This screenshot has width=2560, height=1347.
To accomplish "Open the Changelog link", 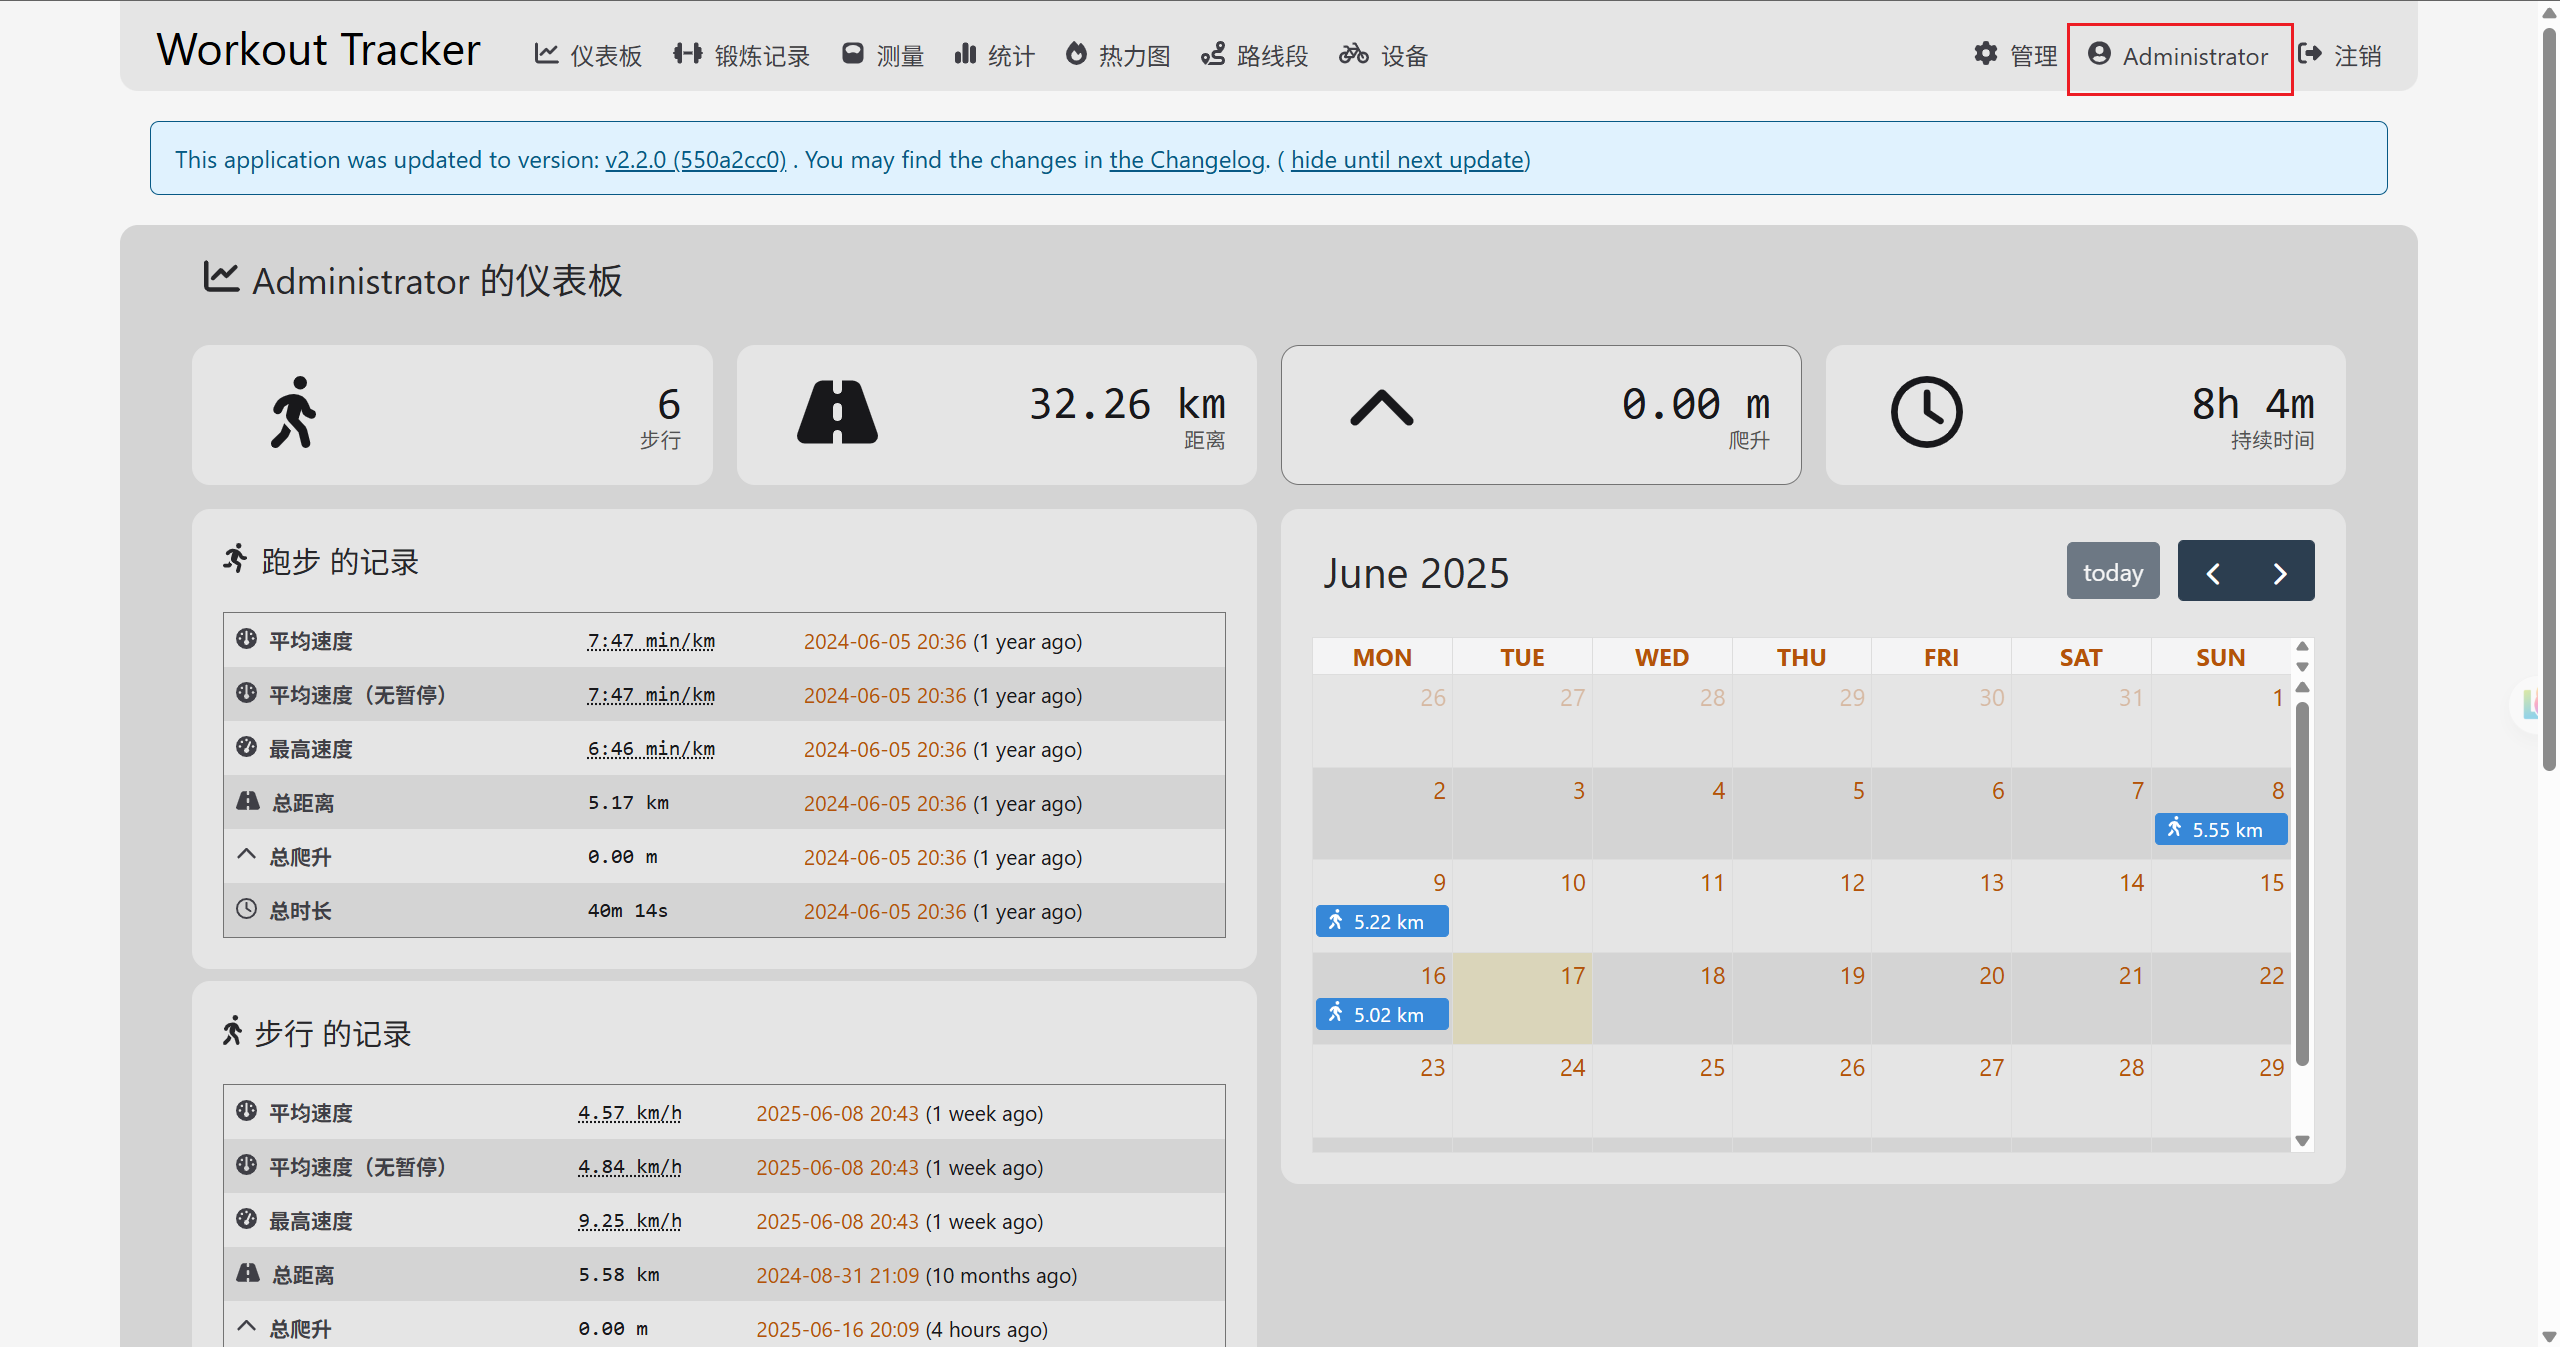I will pos(1187,160).
